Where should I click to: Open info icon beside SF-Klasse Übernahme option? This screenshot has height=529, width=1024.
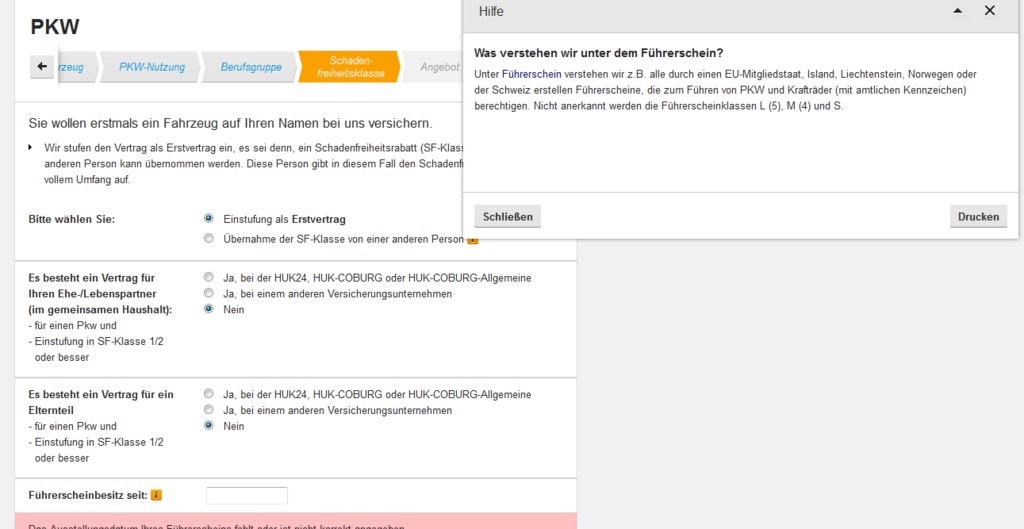click(x=473, y=240)
